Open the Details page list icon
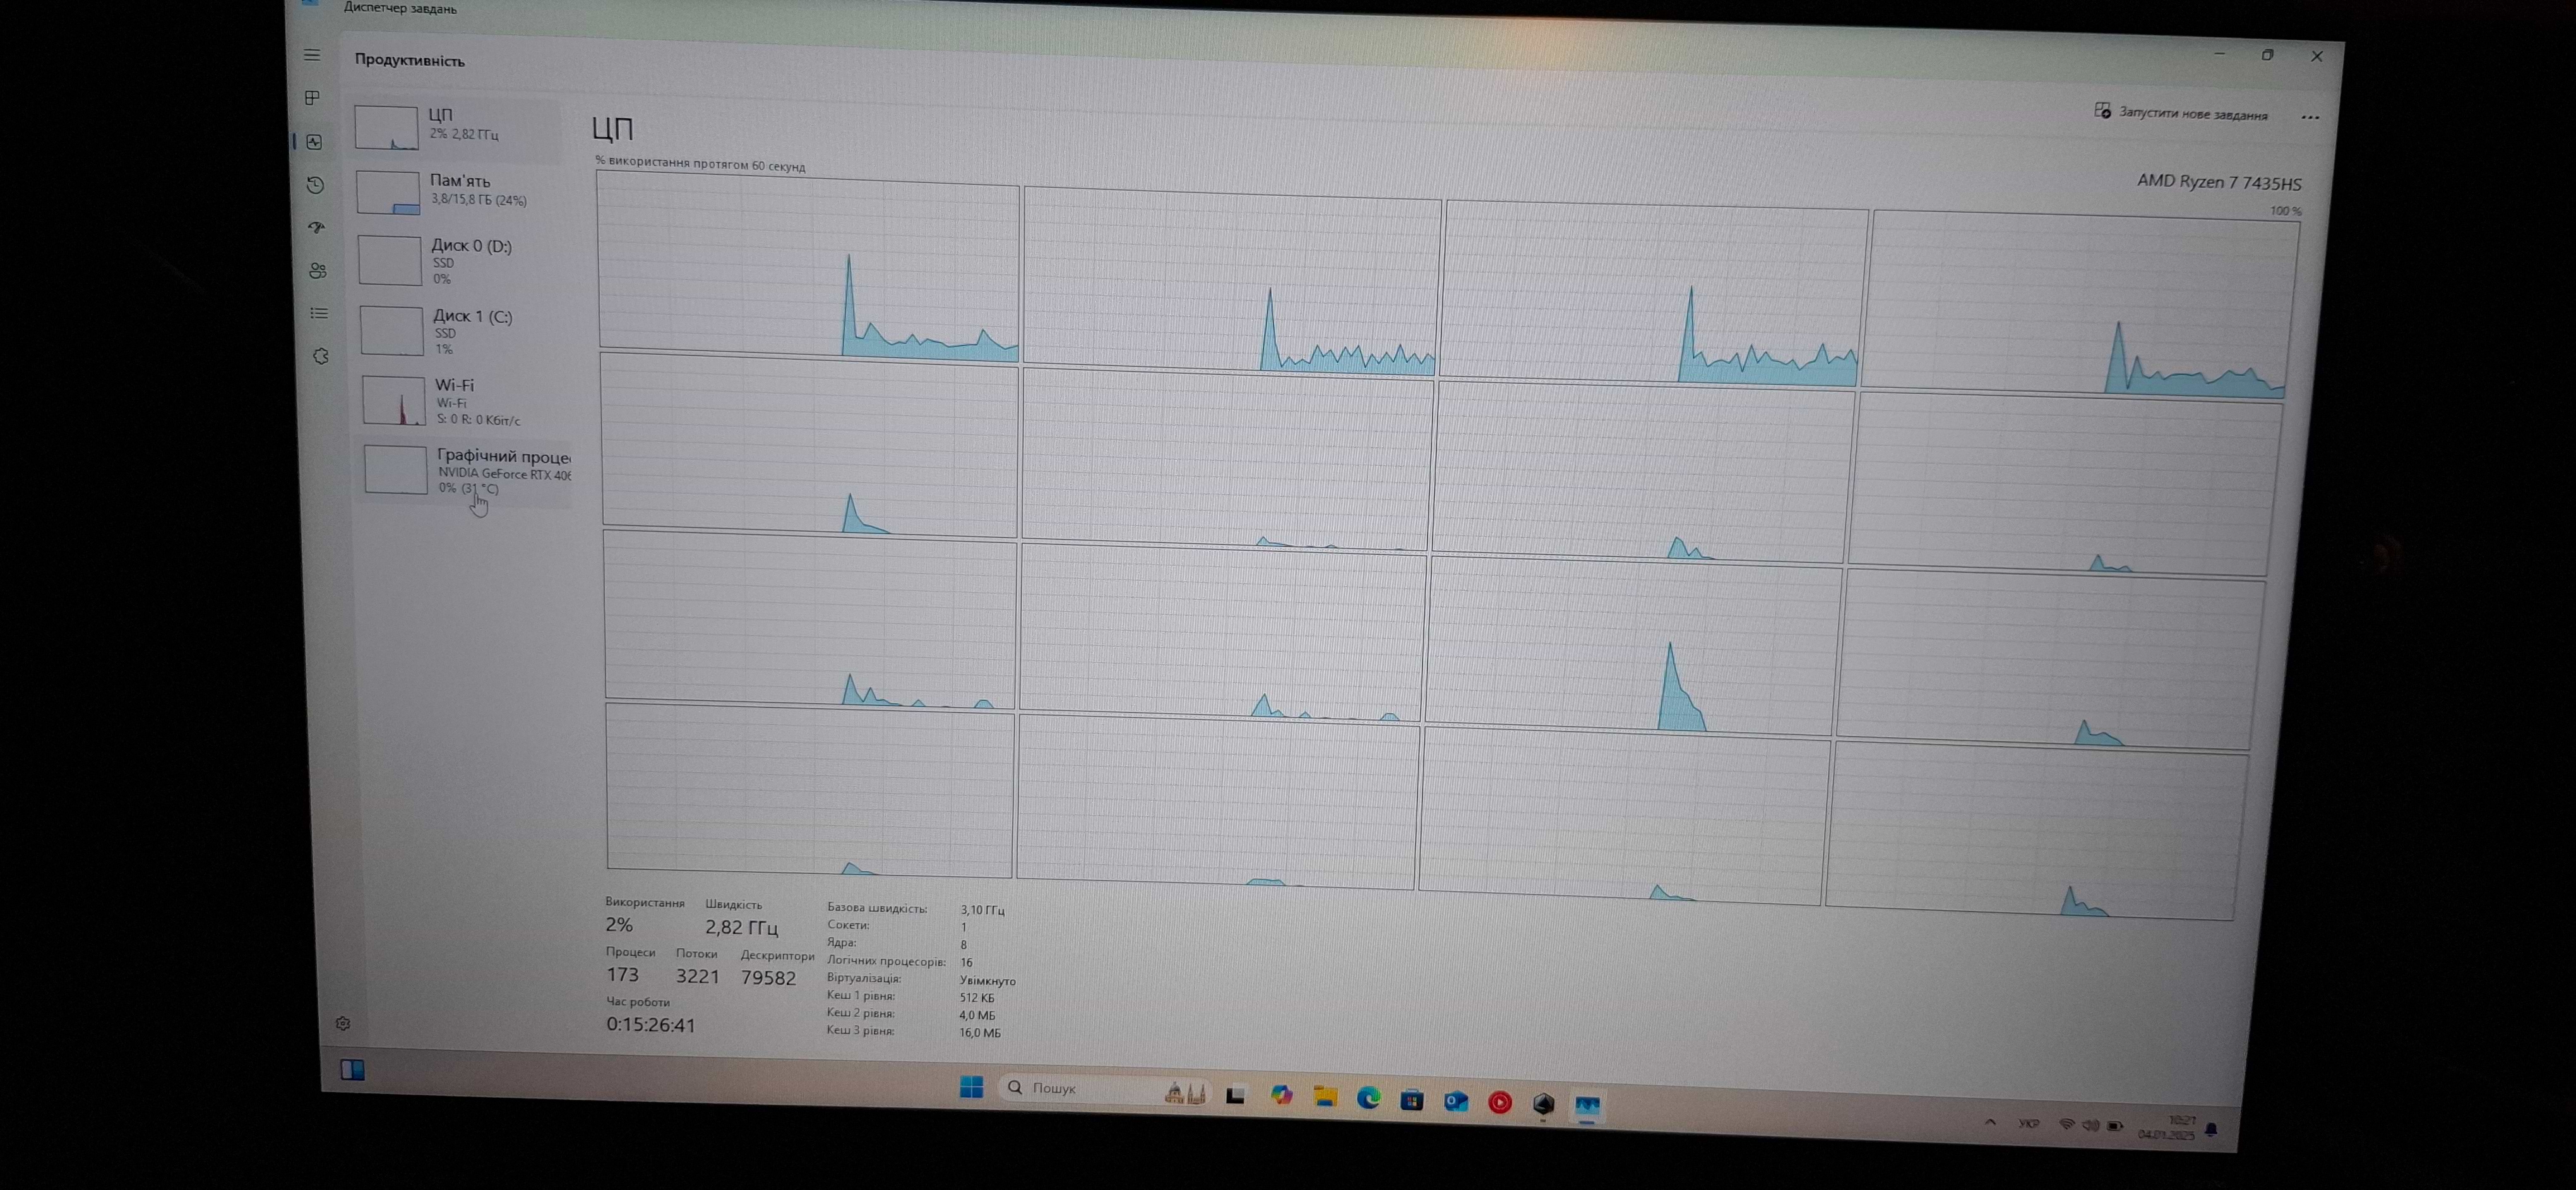Image resolution: width=2576 pixels, height=1190 pixels. click(x=319, y=314)
